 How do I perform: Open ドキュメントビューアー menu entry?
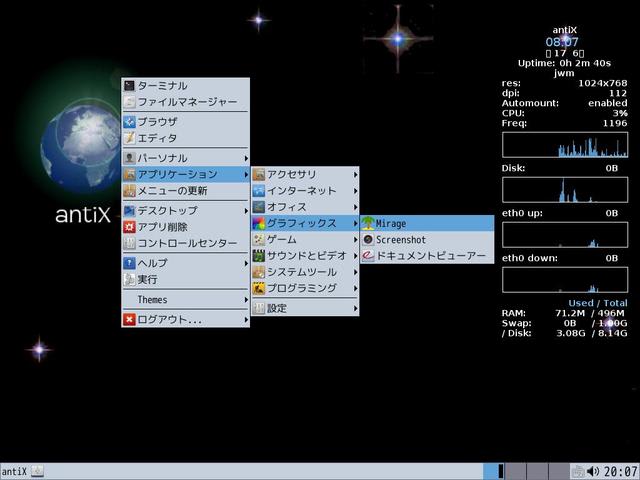click(x=427, y=256)
